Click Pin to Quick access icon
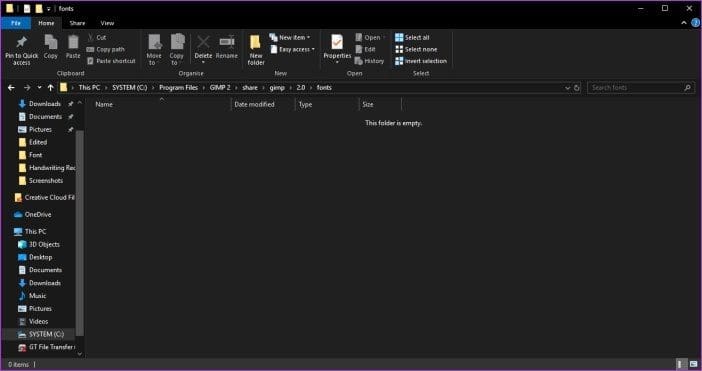The image size is (702, 371). 21,43
